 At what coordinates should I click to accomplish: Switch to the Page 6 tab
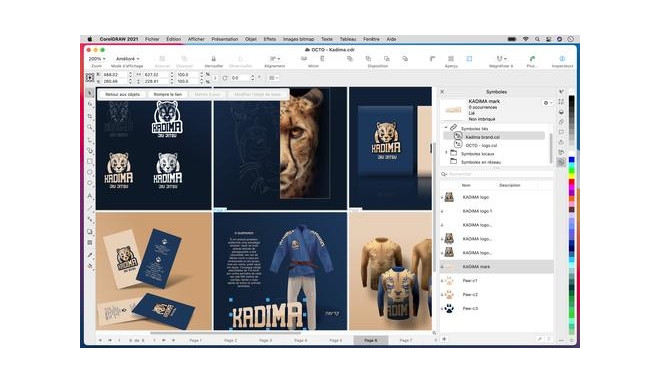(x=371, y=340)
